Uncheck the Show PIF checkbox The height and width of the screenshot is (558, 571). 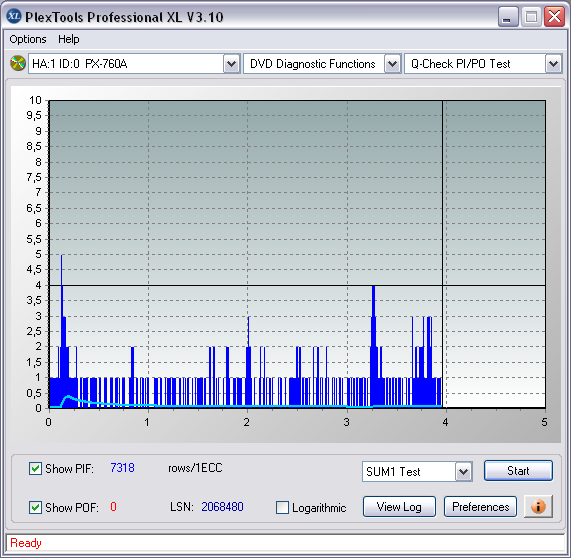click(35, 468)
